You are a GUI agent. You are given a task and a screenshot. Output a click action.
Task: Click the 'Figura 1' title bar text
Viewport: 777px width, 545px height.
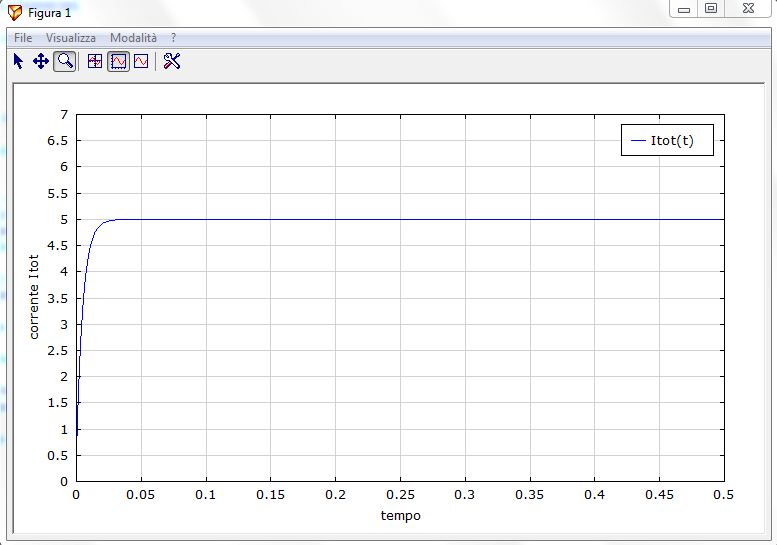click(49, 12)
